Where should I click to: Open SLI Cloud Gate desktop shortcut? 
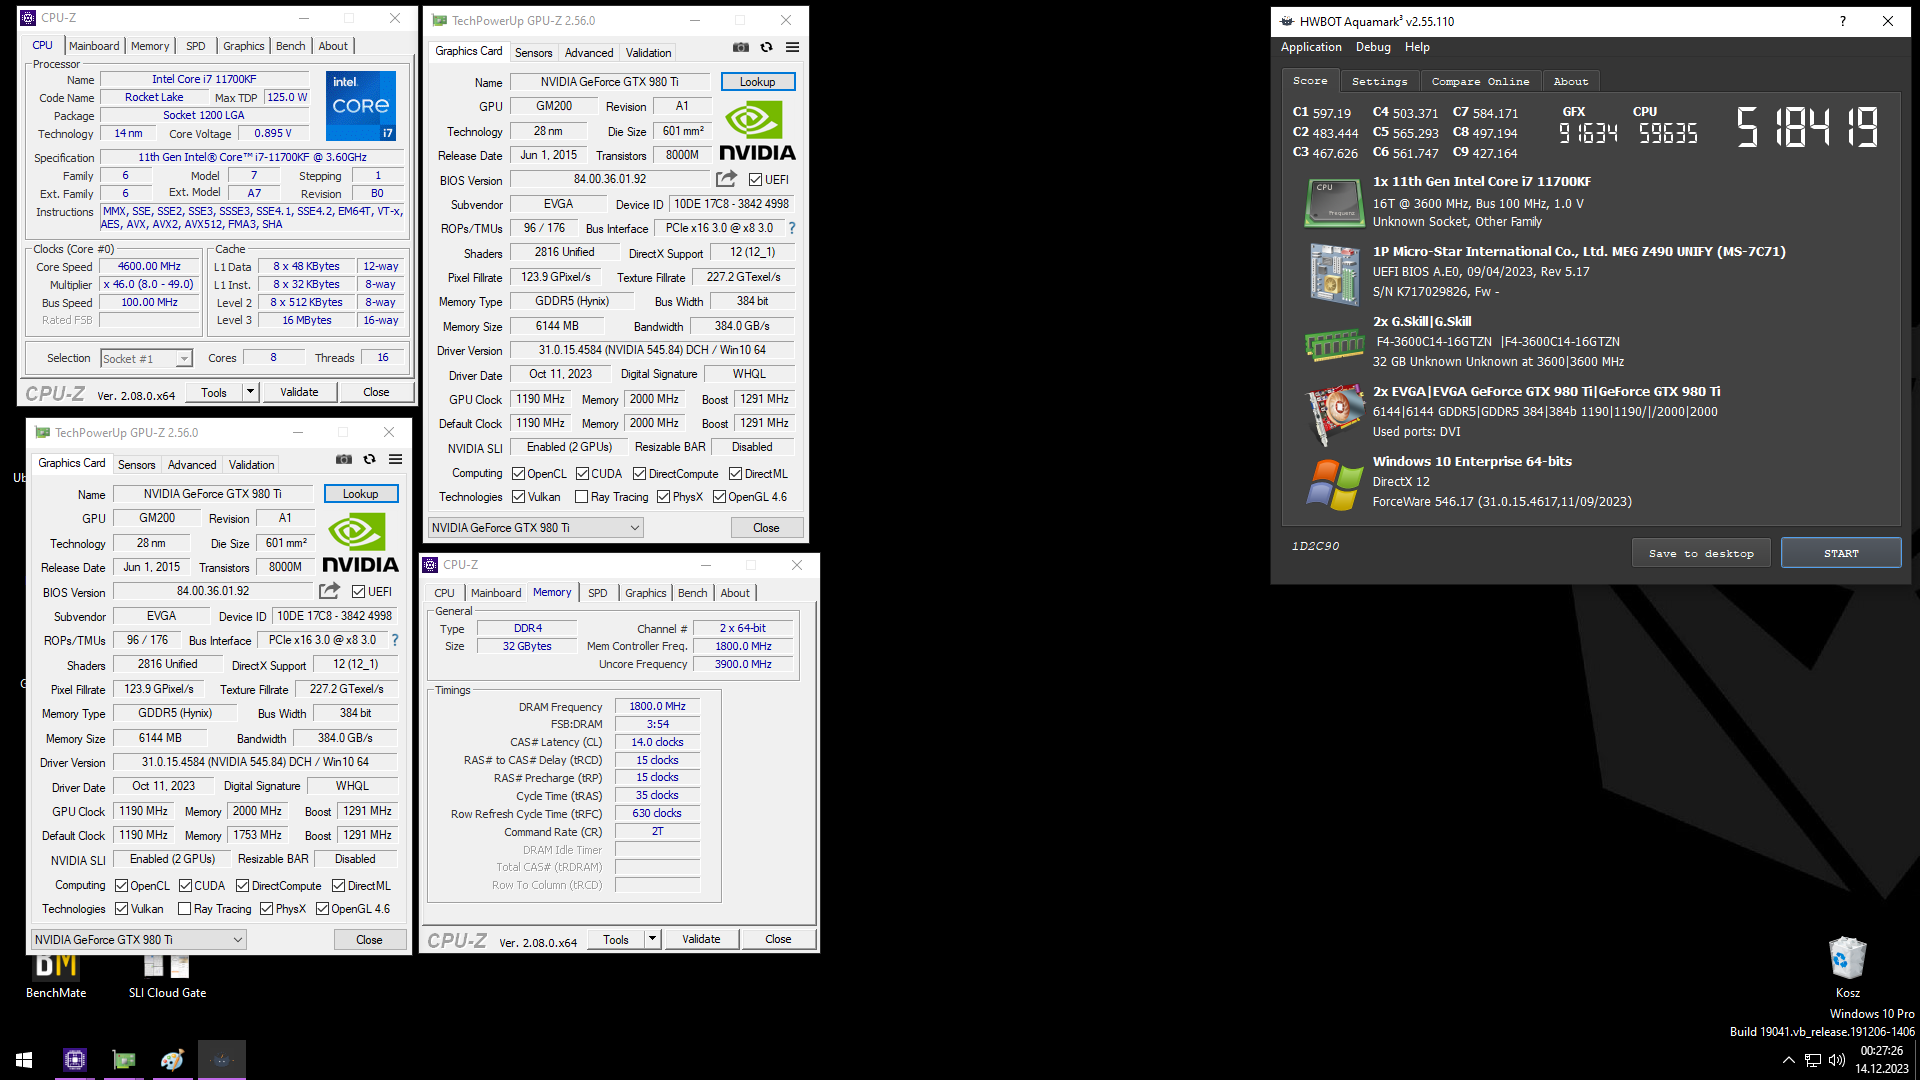coord(167,975)
